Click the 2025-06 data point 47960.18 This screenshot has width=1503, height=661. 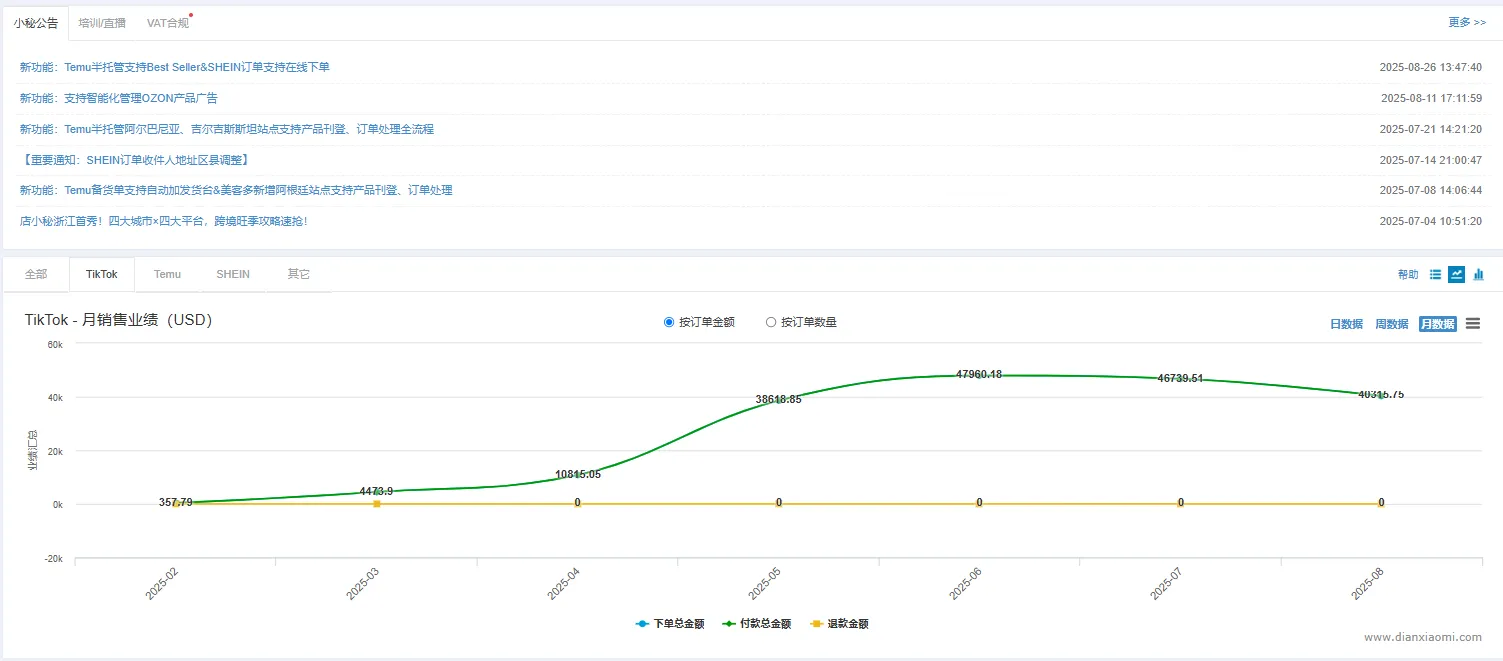point(979,376)
